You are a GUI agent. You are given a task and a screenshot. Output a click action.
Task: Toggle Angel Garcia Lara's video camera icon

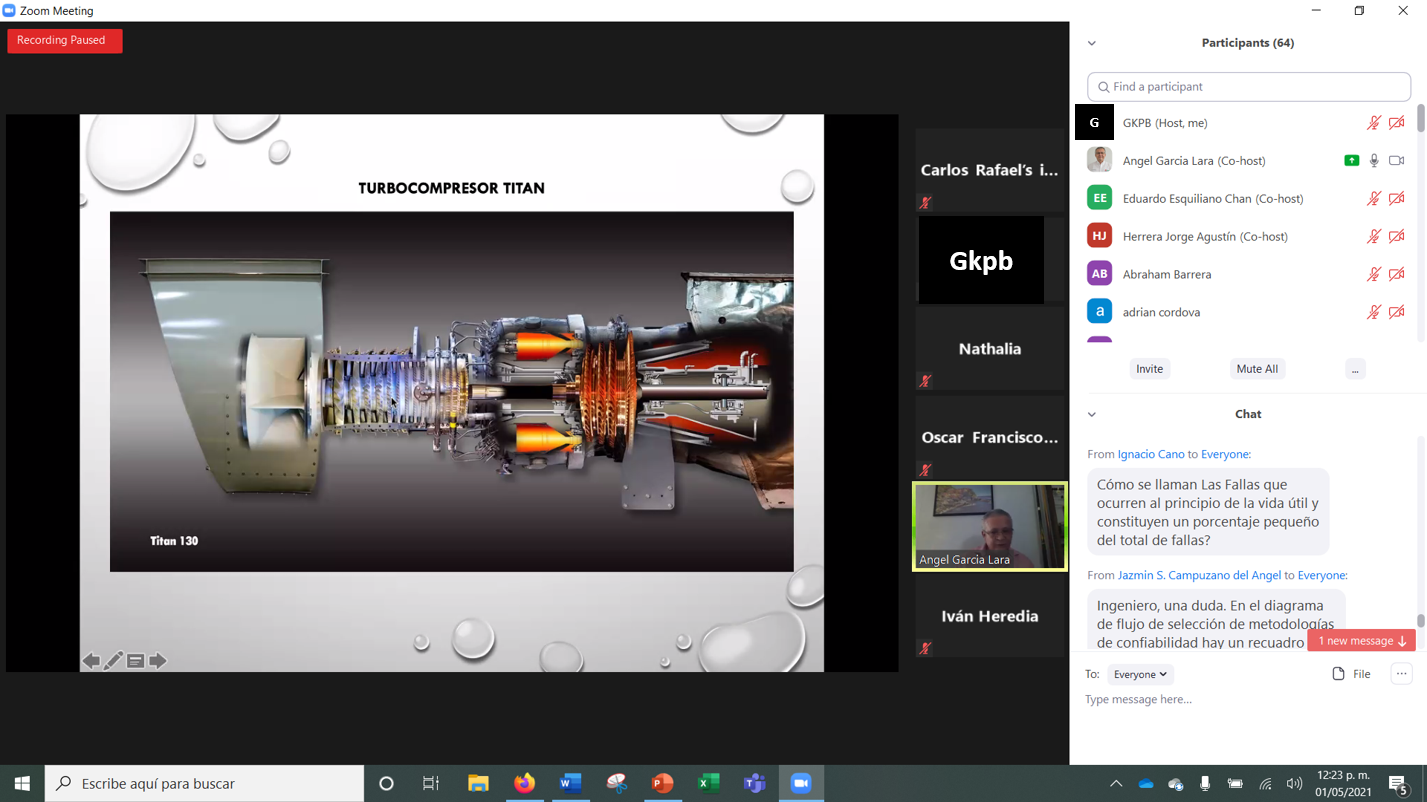pyautogui.click(x=1397, y=161)
